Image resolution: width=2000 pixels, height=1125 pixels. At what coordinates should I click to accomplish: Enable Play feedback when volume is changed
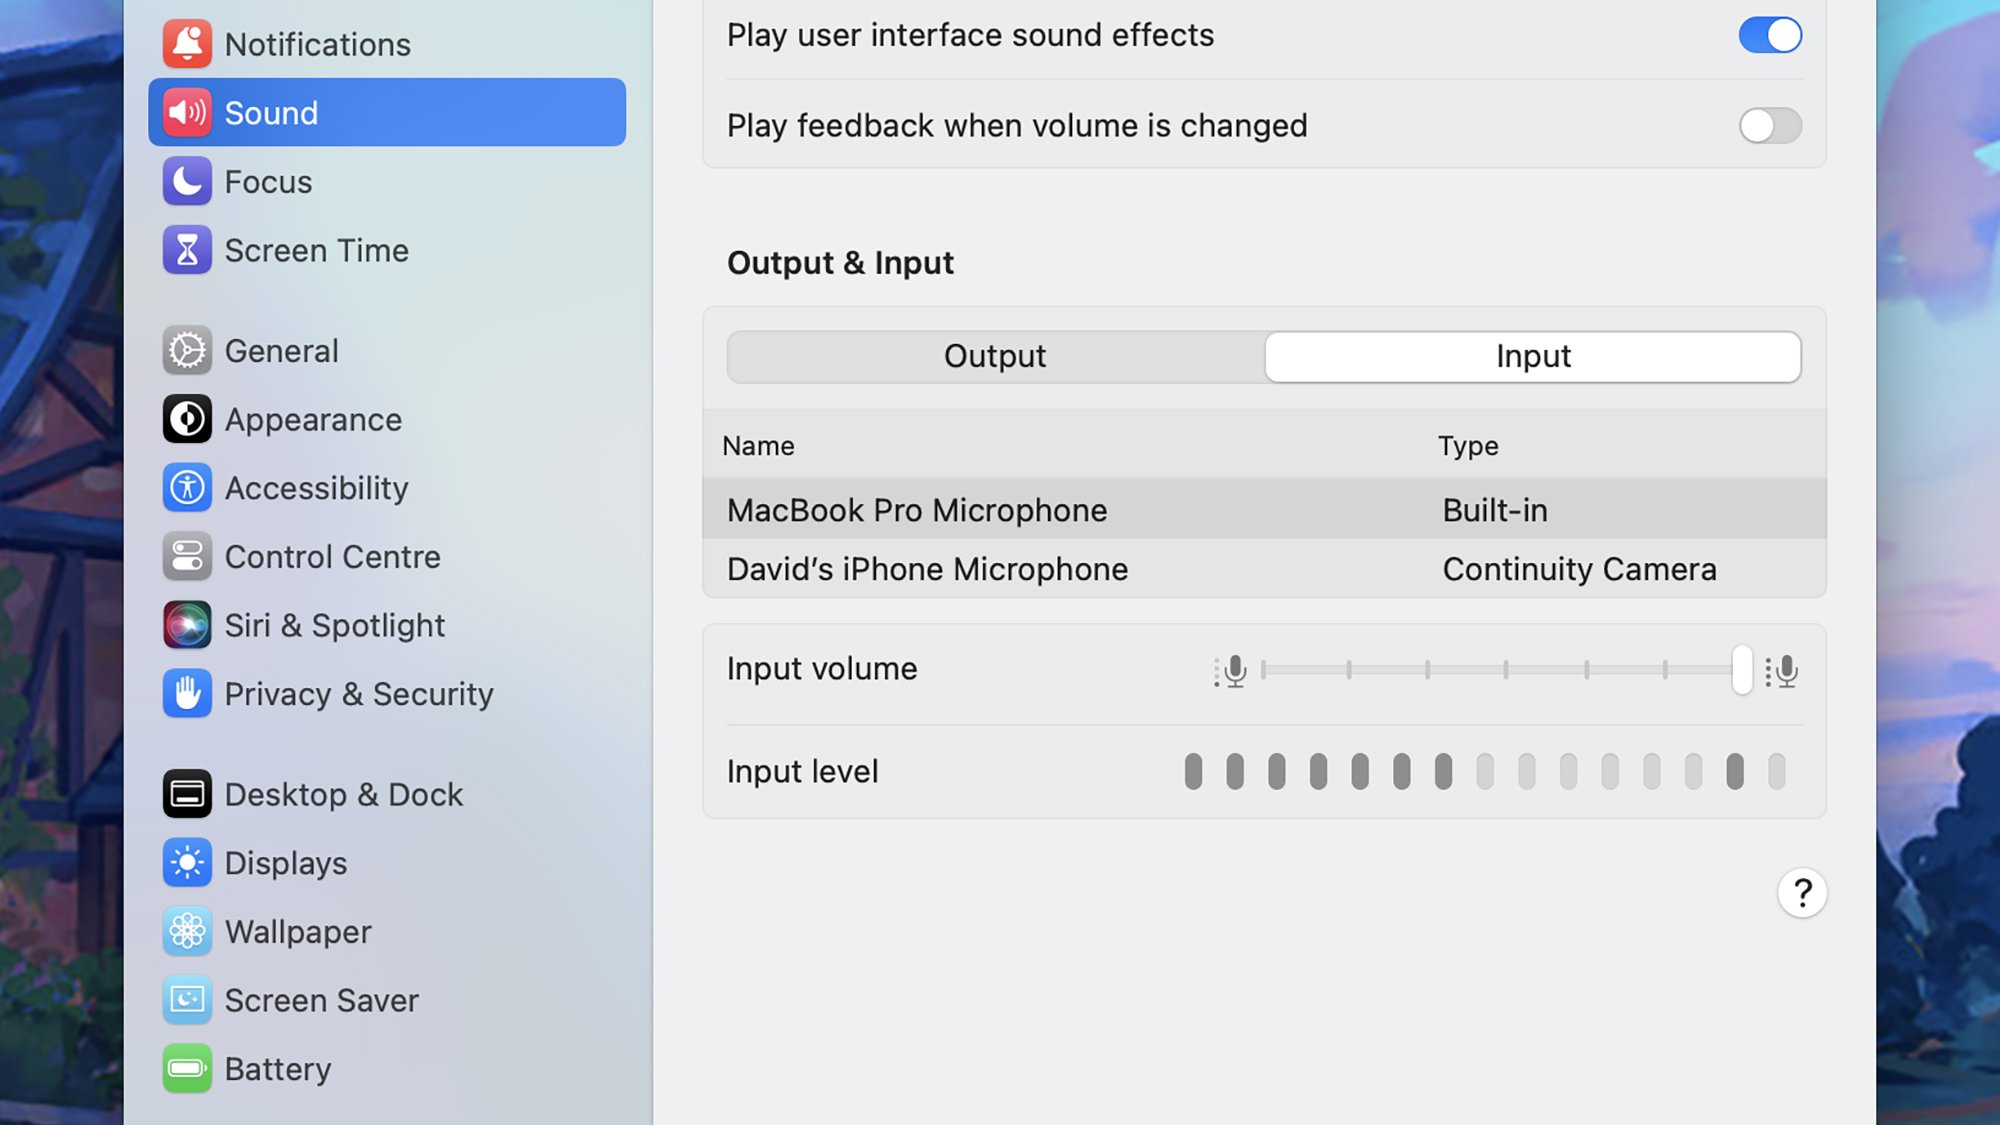(x=1769, y=125)
